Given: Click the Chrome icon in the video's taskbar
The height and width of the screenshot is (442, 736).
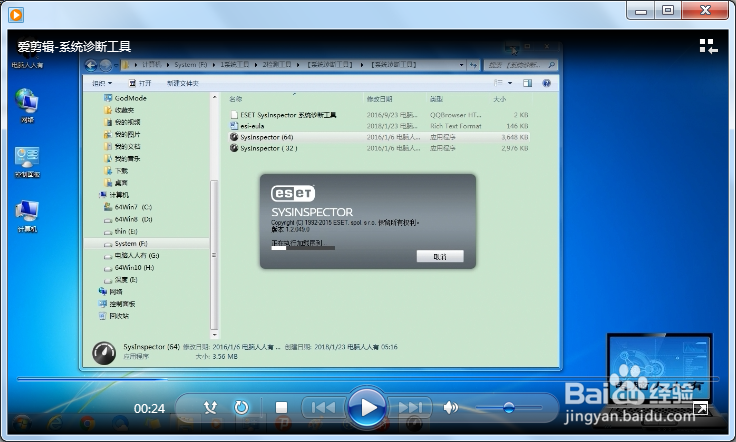Looking at the screenshot, I should coord(87,424).
